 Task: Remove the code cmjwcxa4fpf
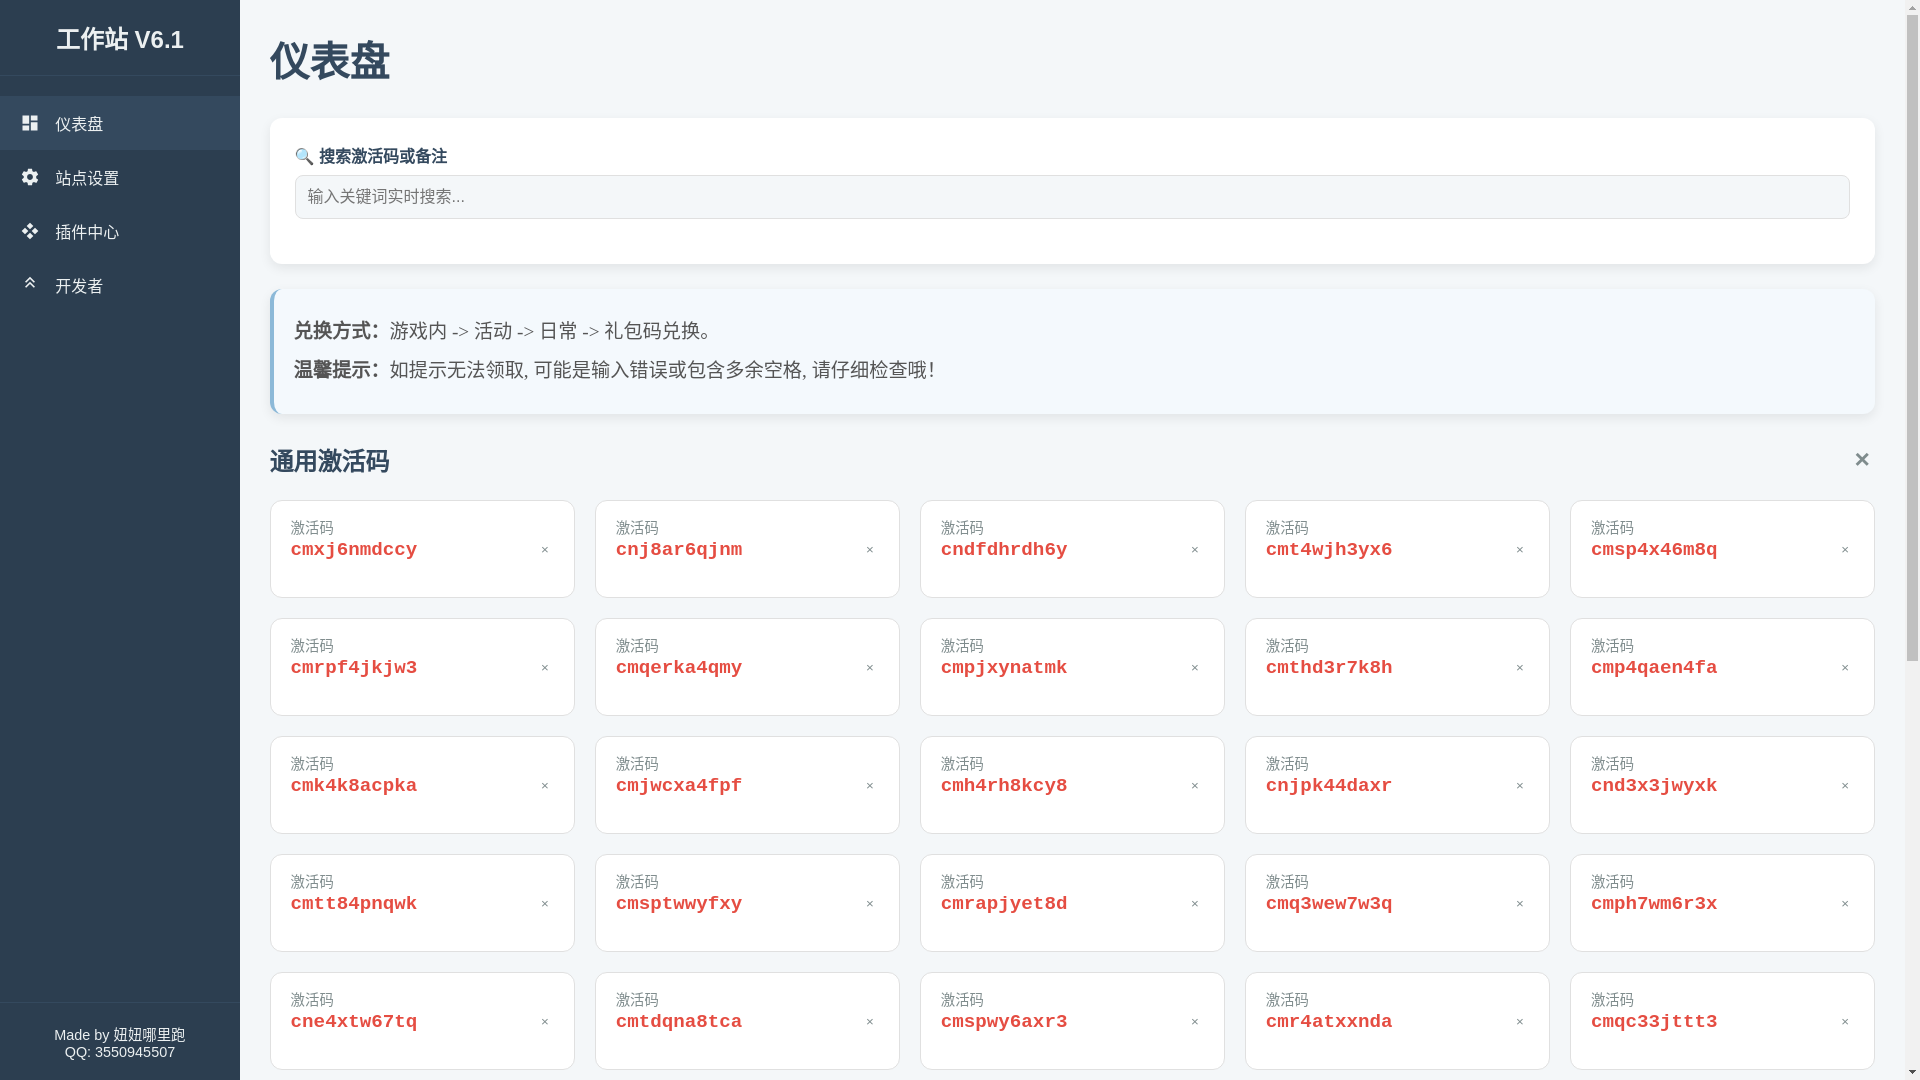[x=870, y=786]
